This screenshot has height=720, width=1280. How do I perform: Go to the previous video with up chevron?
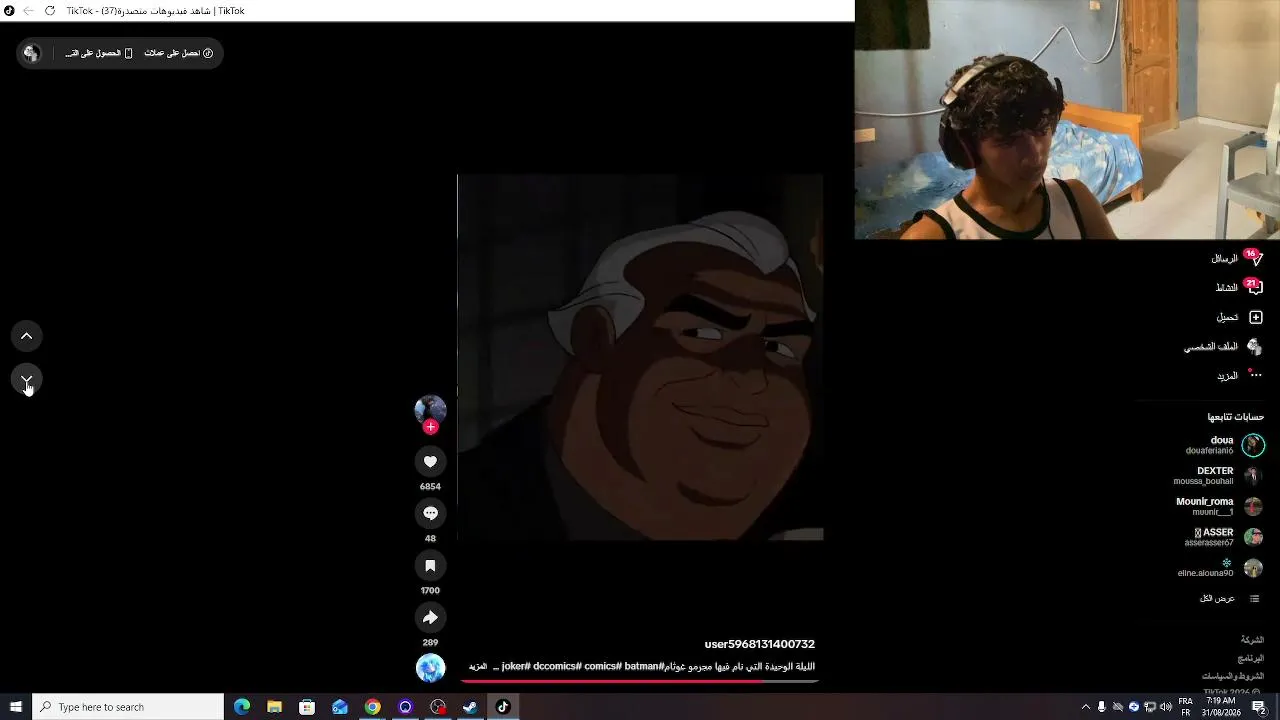(x=27, y=336)
